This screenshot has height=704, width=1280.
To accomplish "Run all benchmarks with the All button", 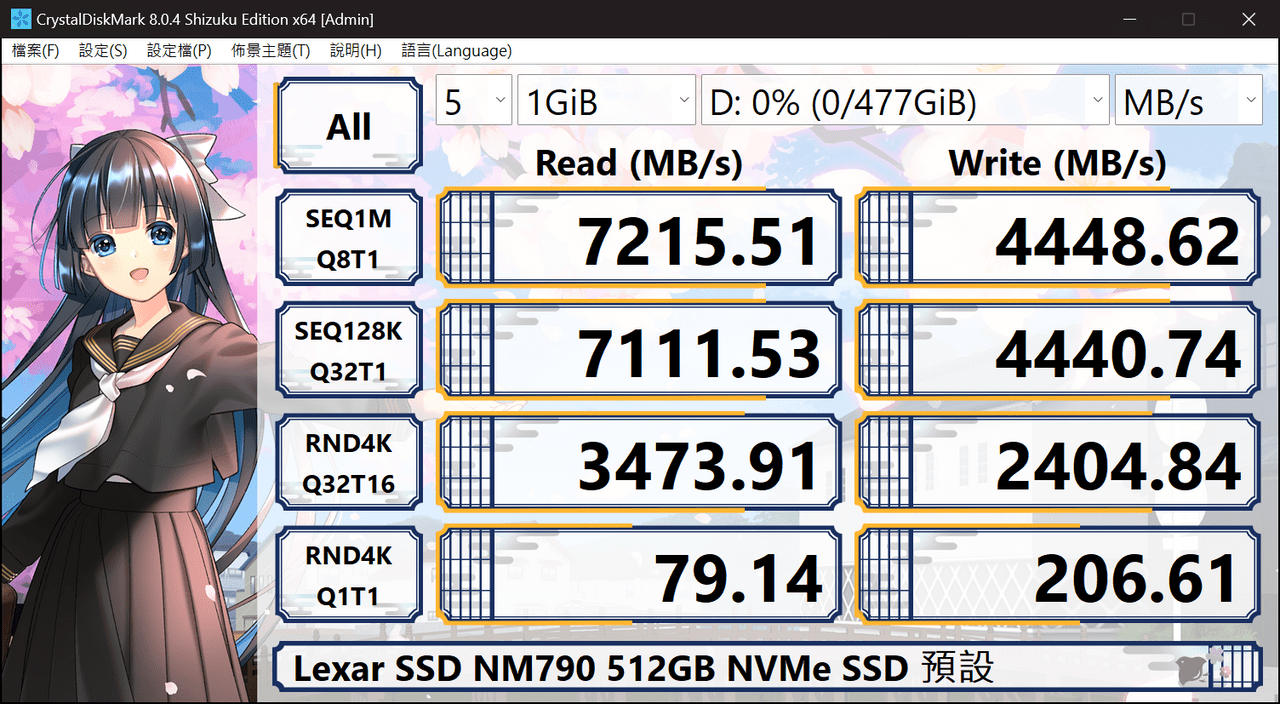I will (x=349, y=126).
